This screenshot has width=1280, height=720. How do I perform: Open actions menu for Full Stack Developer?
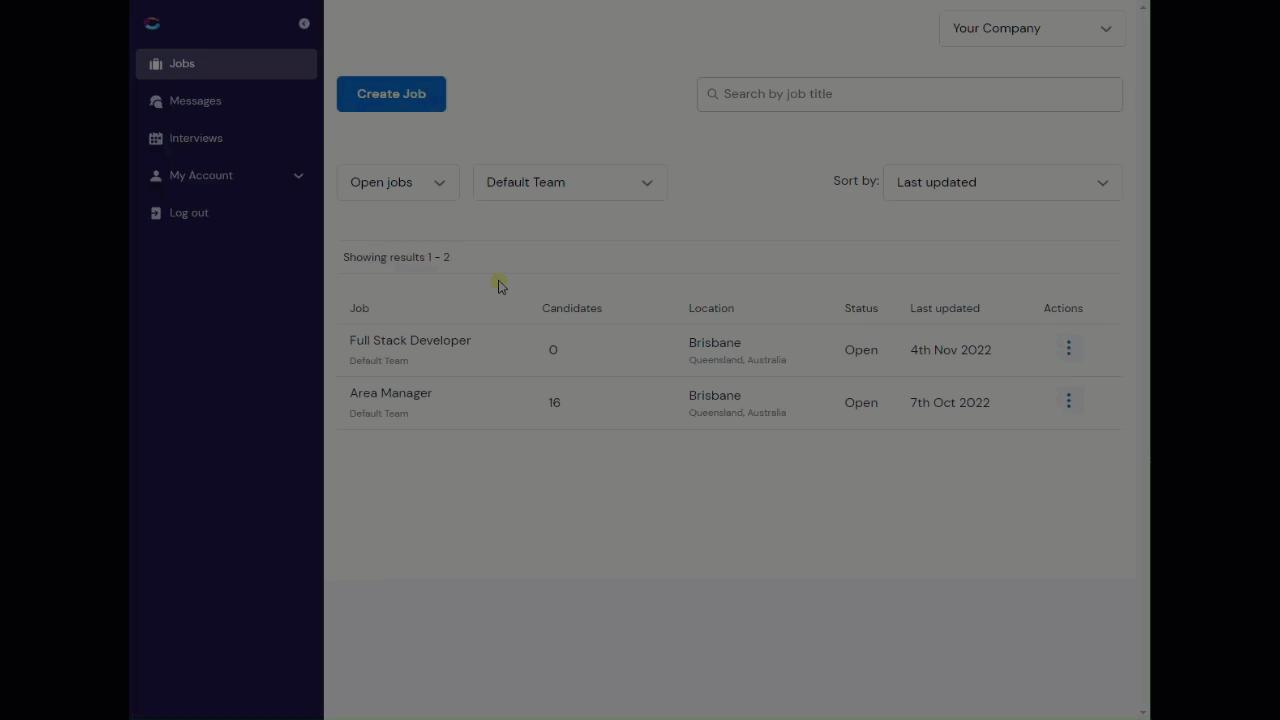click(x=1068, y=348)
